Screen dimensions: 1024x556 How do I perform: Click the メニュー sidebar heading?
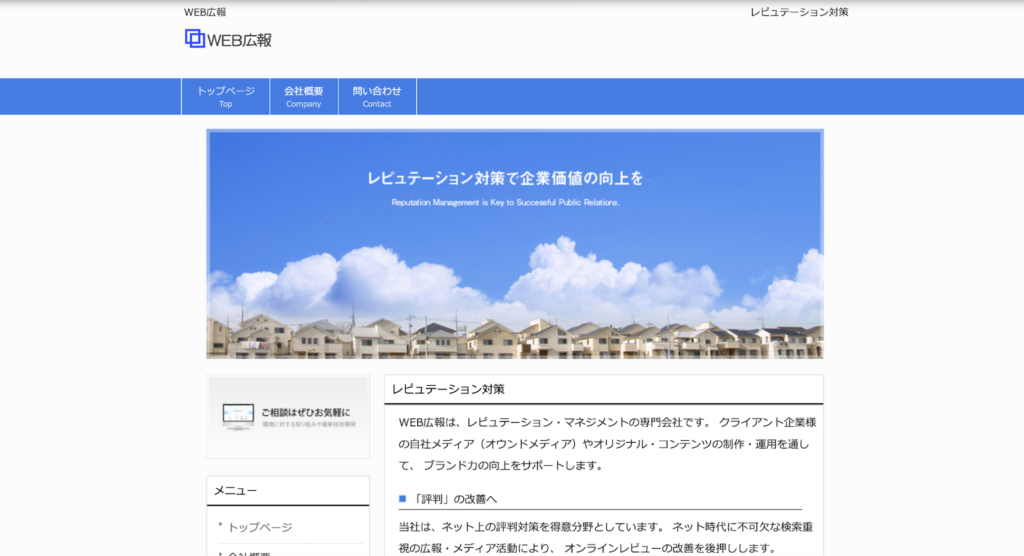tap(235, 491)
